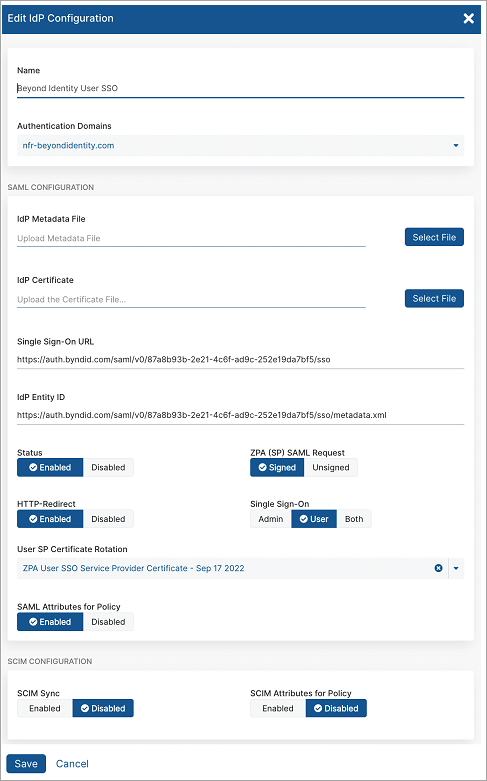The image size is (487, 781).
Task: Click the Cancel link
Action: pyautogui.click(x=72, y=764)
